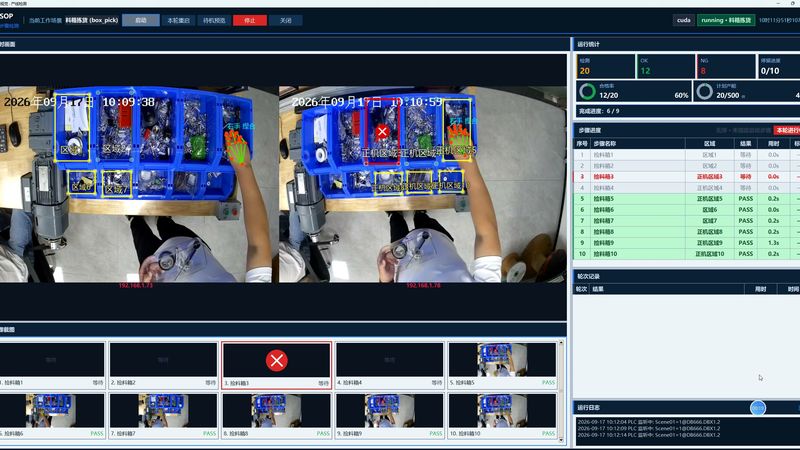The image size is (800, 450).
Task: Select green step row 8 拾料箱8
Action: pyautogui.click(x=687, y=232)
